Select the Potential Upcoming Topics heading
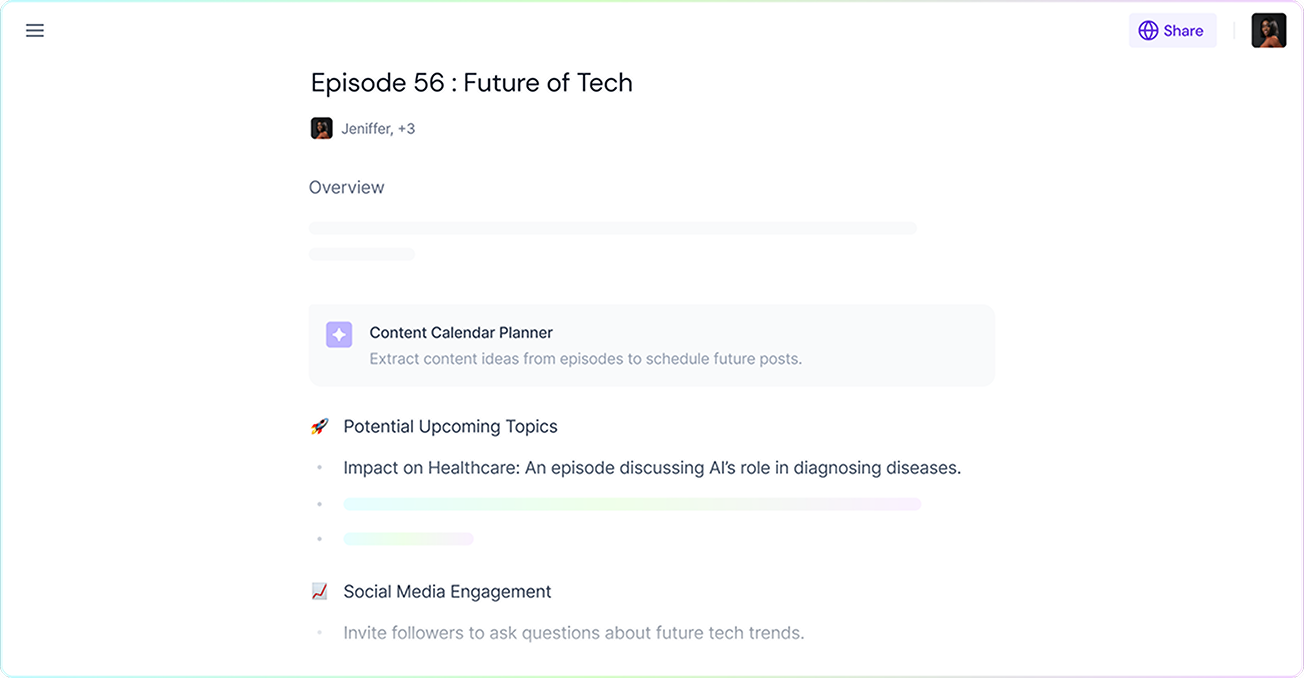1304x678 pixels. (450, 425)
